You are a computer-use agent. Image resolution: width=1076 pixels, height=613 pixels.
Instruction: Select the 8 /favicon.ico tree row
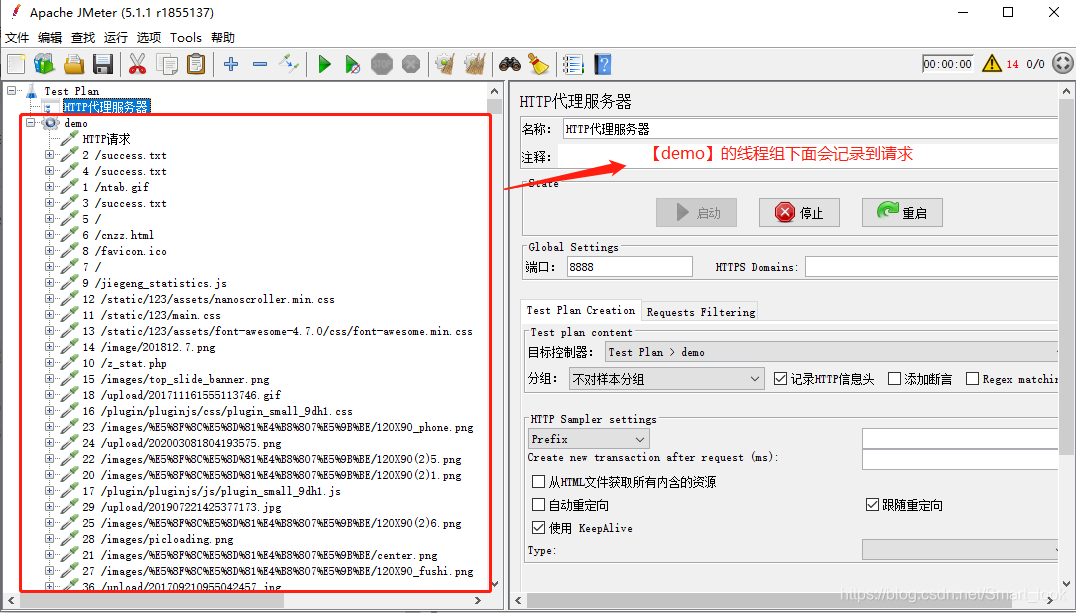tap(124, 251)
